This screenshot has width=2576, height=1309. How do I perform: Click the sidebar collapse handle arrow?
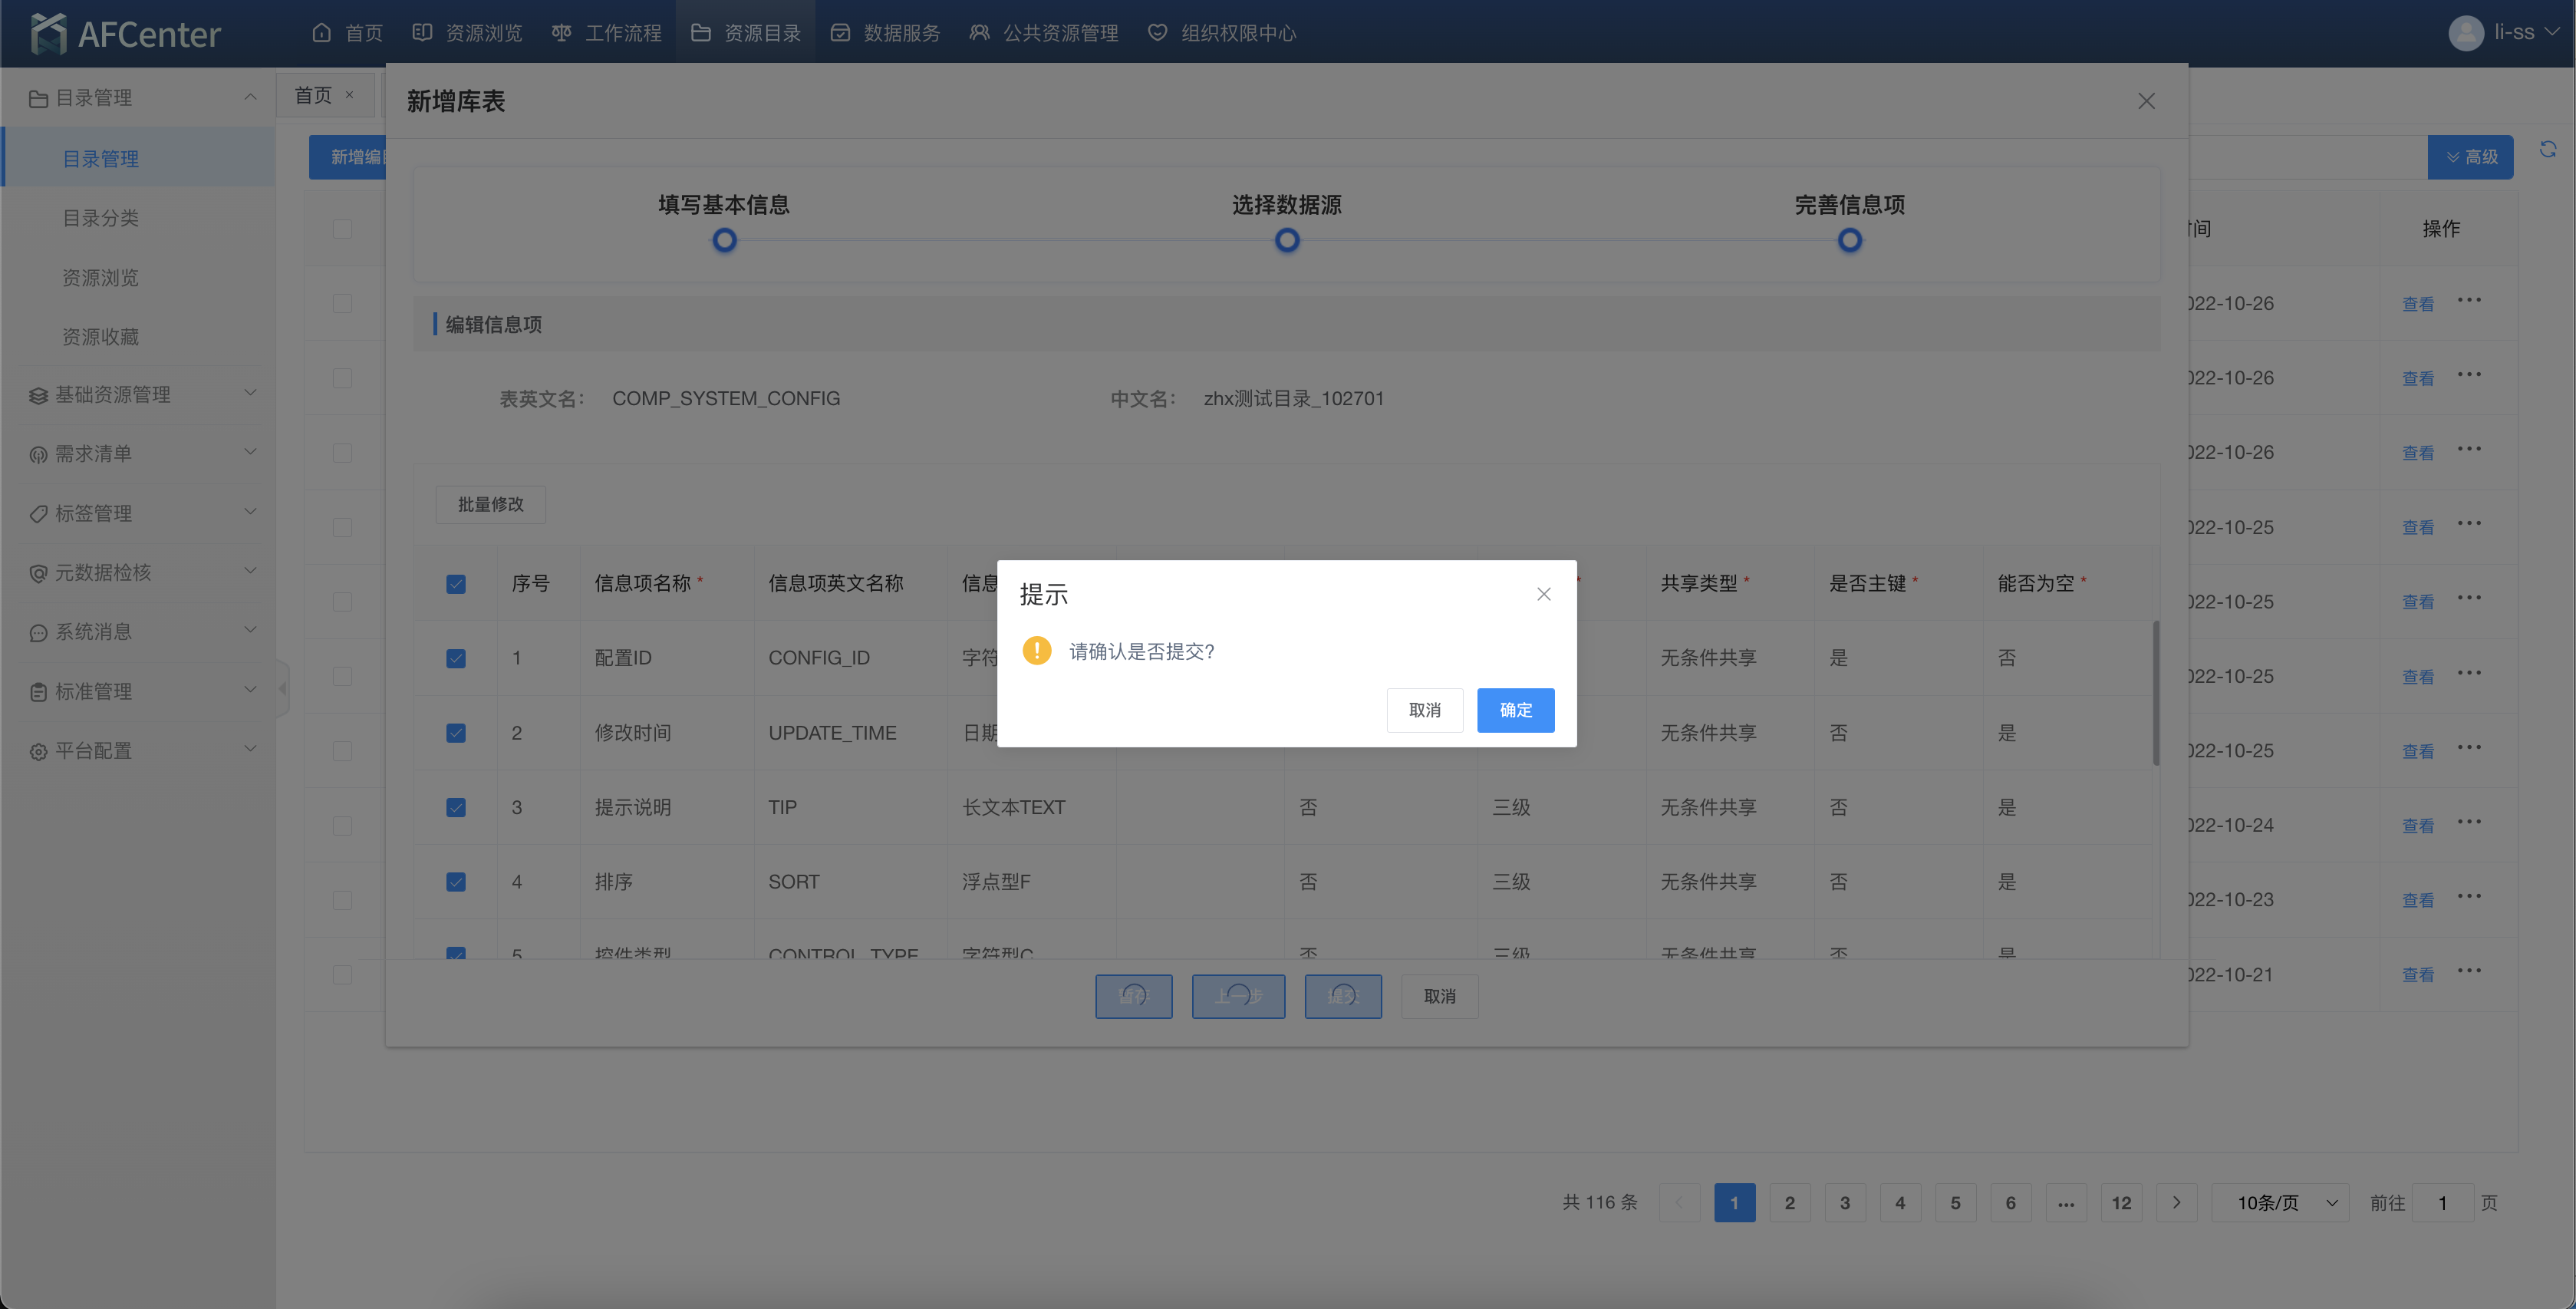coord(283,688)
